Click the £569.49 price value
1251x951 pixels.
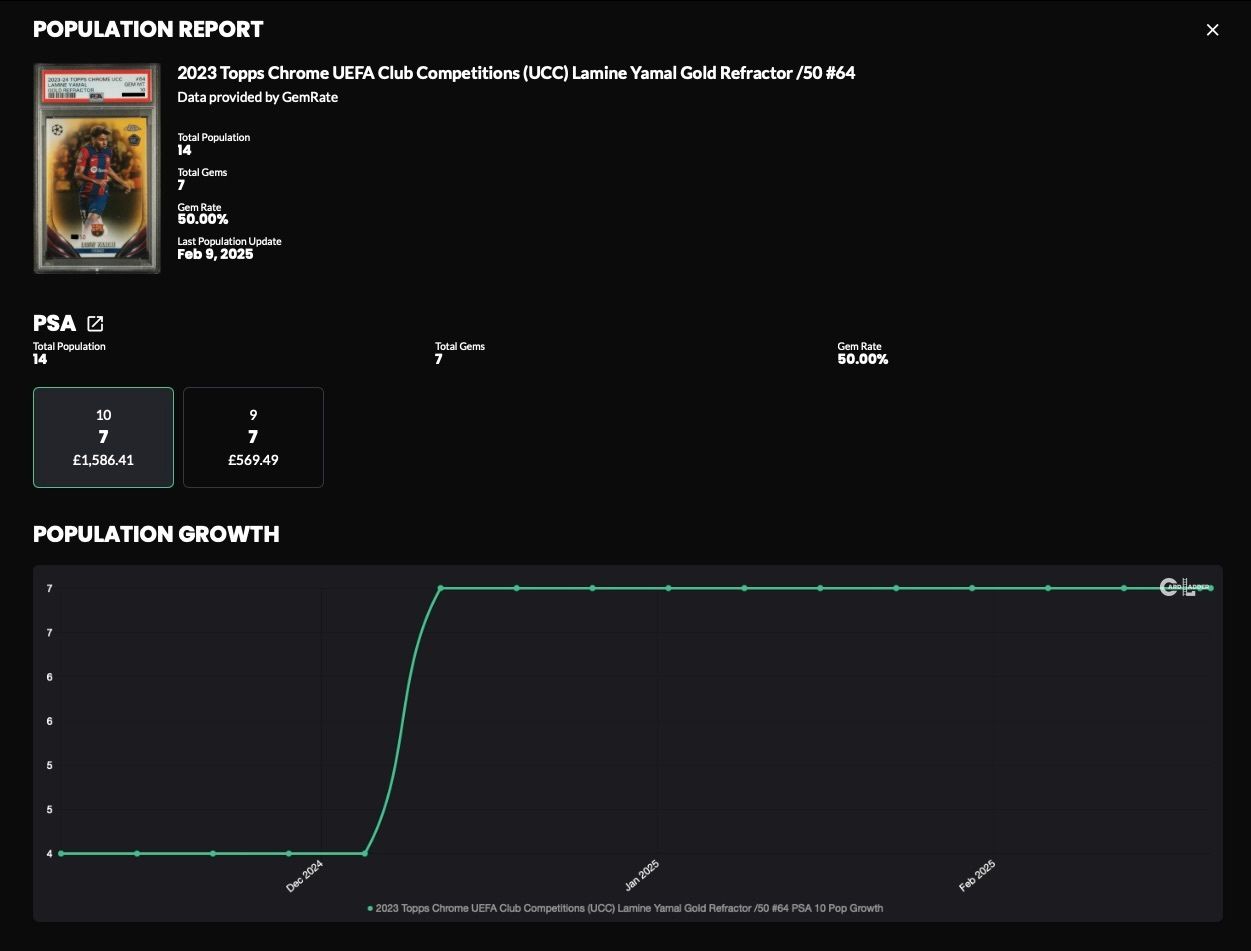(x=253, y=460)
